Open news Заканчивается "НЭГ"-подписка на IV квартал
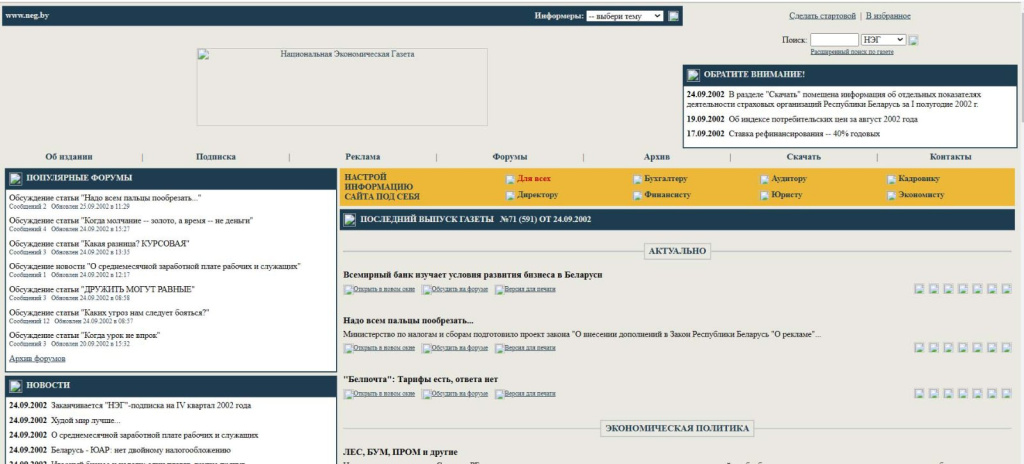1024x464 pixels. click(x=151, y=406)
